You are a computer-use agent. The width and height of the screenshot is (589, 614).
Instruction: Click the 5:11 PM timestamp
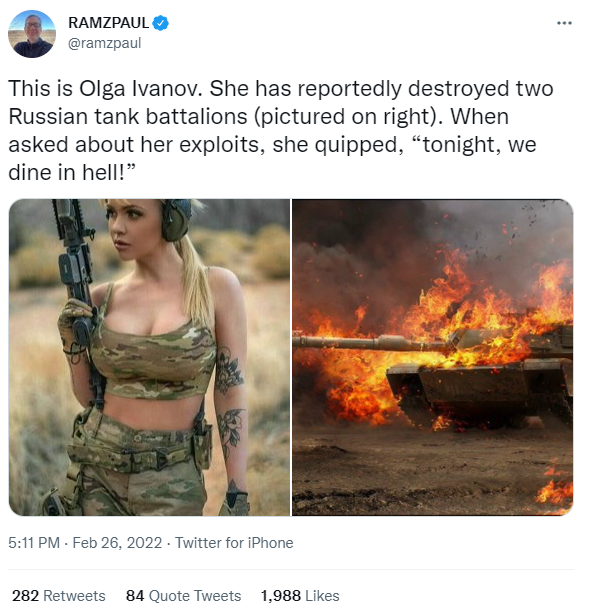[34, 543]
